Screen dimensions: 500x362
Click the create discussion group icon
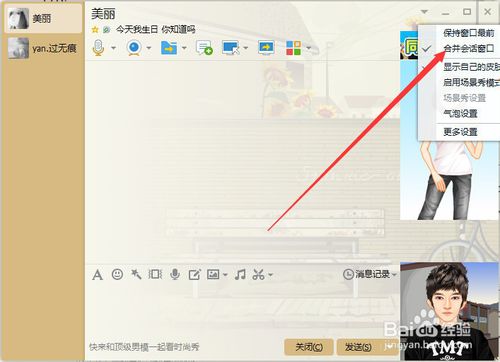coord(204,48)
